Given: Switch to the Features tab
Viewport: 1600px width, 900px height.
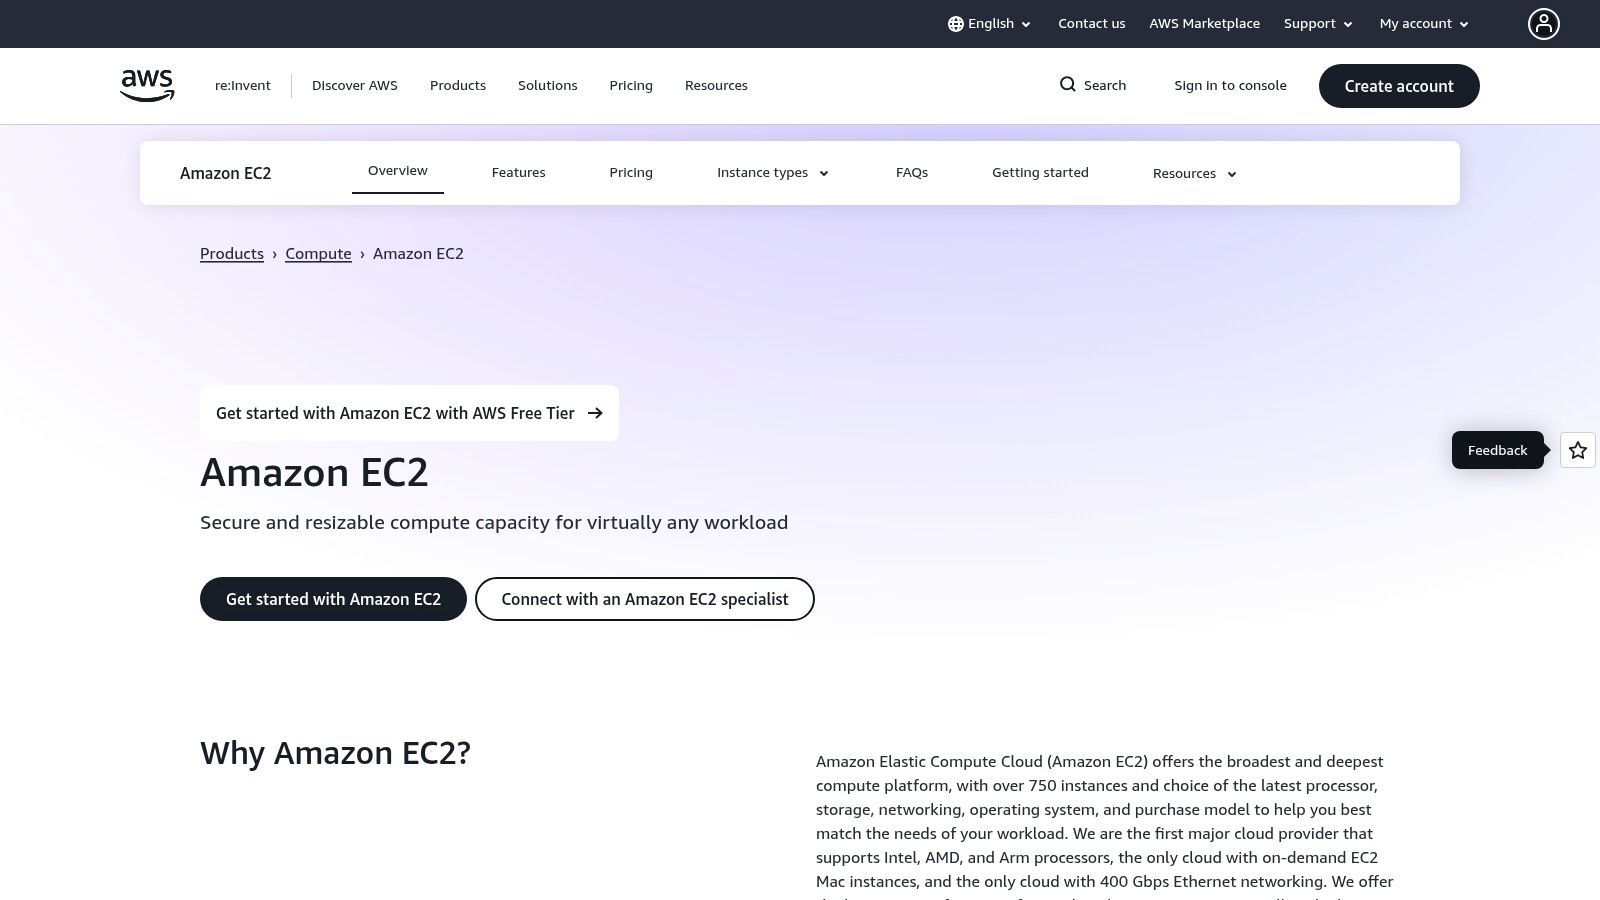Looking at the screenshot, I should (x=518, y=172).
